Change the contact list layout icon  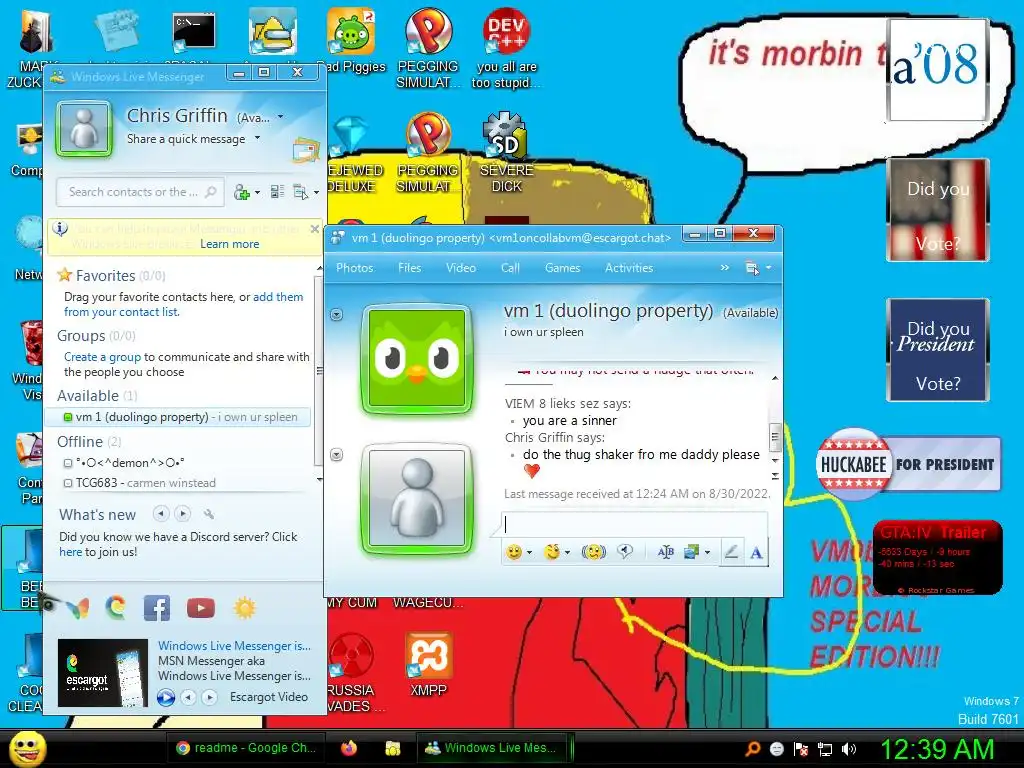[278, 191]
